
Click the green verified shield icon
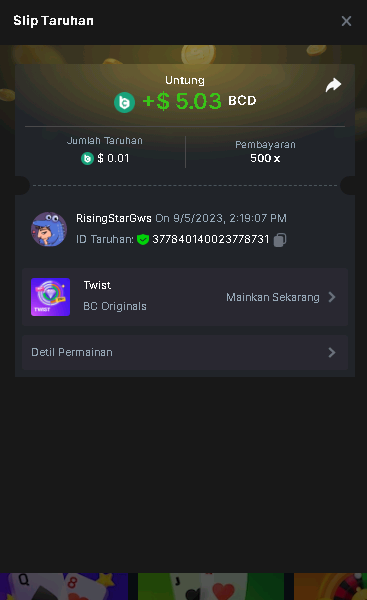143,240
